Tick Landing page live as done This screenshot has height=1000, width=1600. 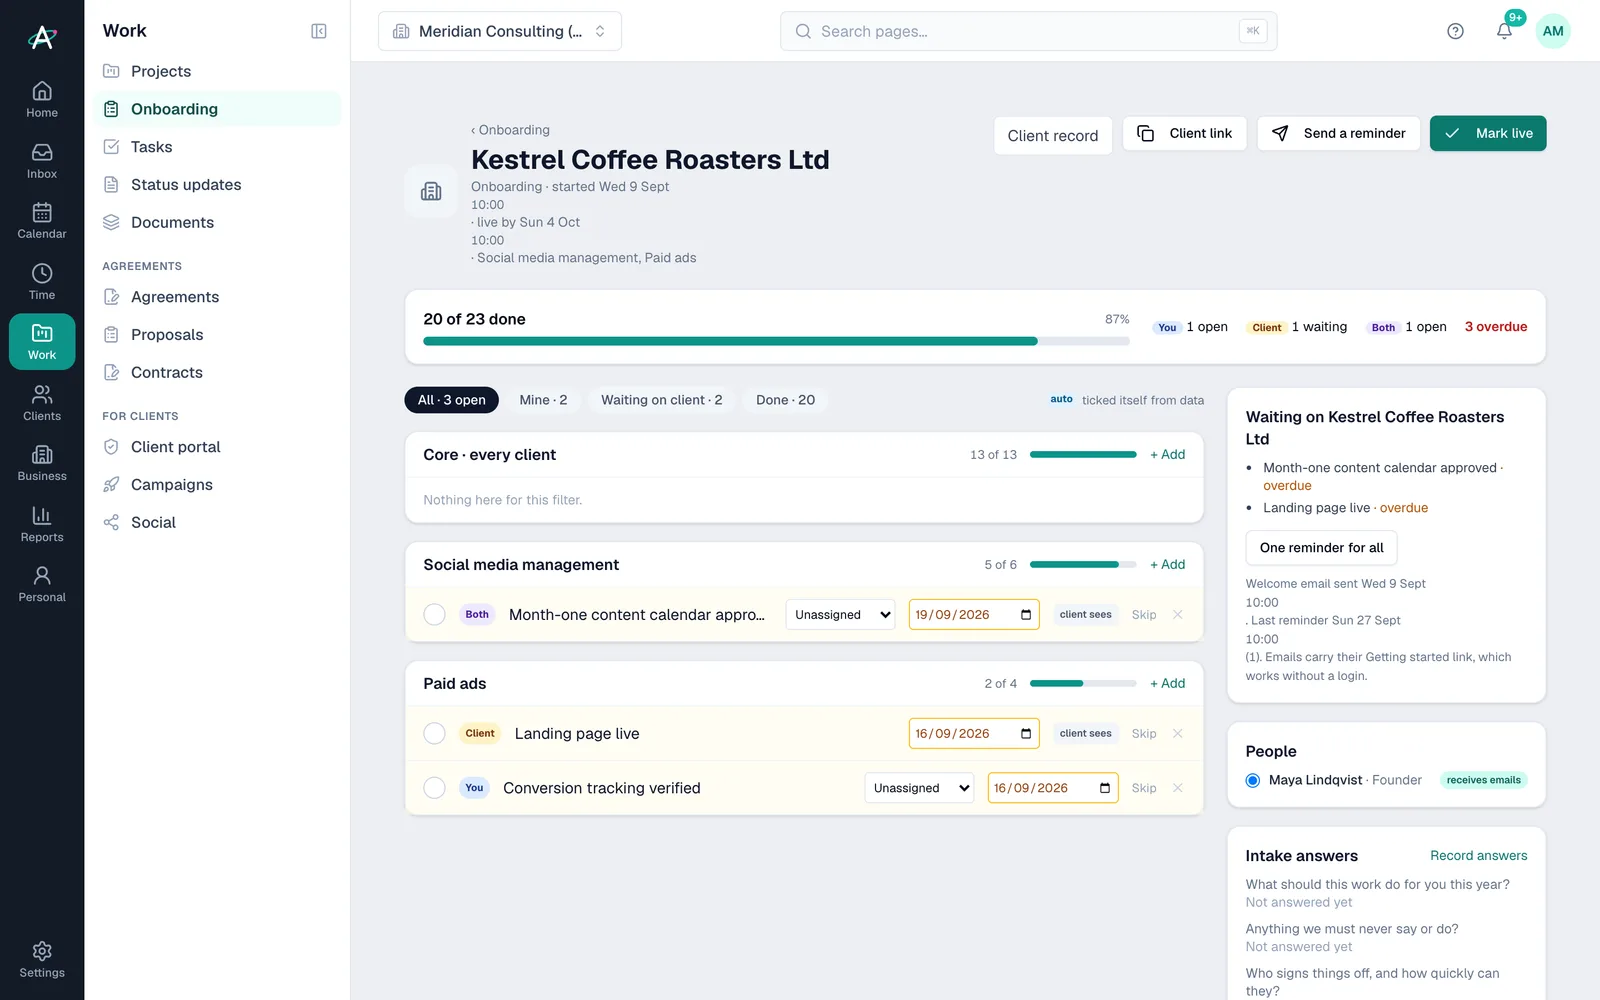[x=434, y=733]
